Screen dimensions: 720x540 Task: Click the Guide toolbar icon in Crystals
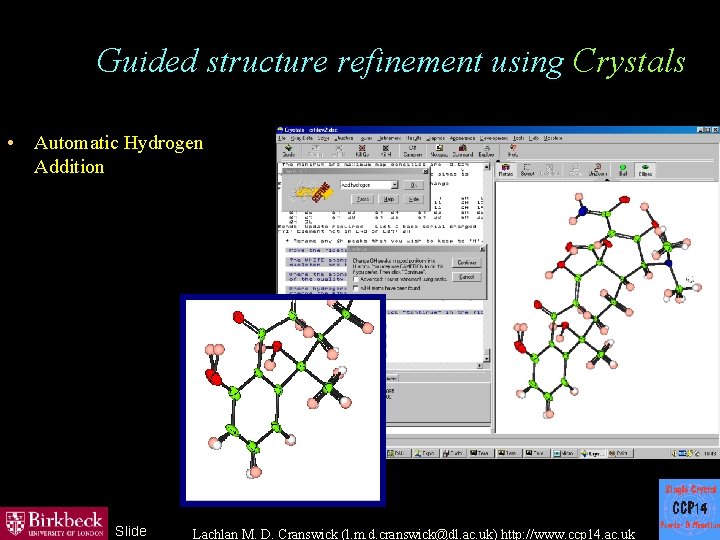(x=289, y=150)
